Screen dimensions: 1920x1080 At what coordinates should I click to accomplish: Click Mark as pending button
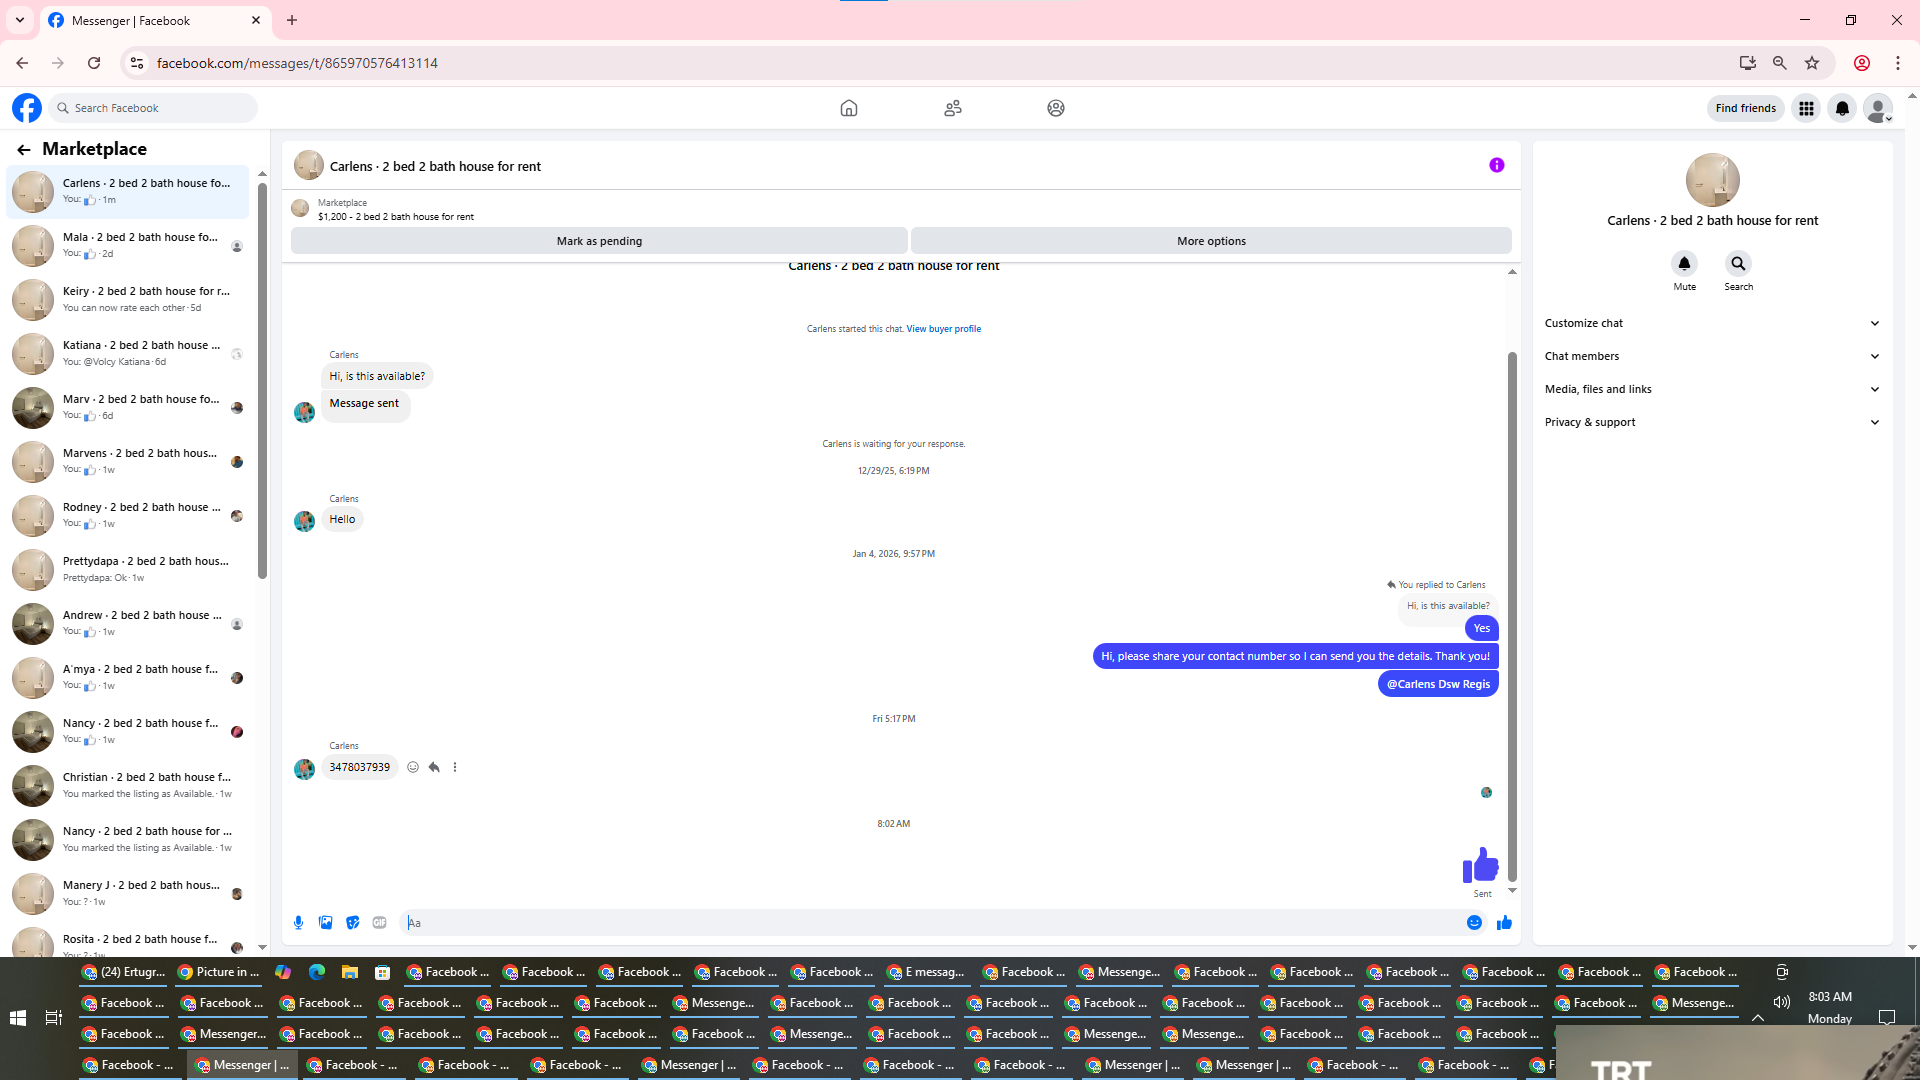pos(599,241)
